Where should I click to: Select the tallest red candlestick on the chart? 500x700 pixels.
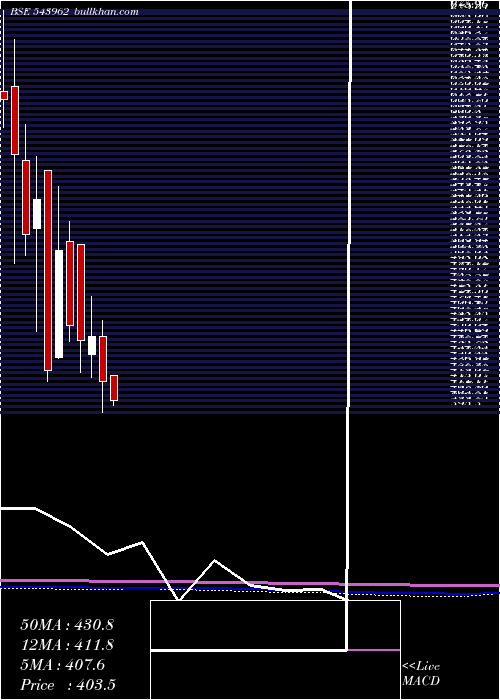(48, 271)
